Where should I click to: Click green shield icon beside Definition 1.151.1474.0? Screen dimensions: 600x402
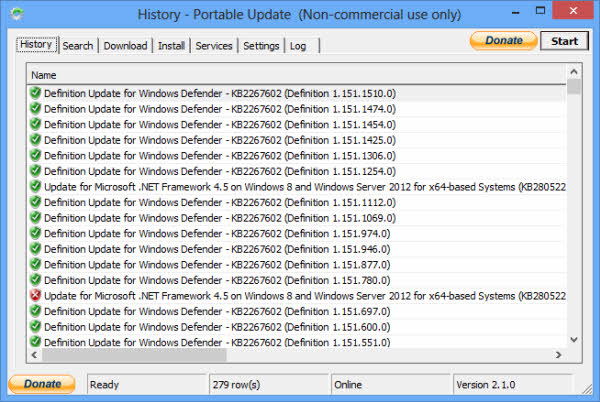pos(35,109)
